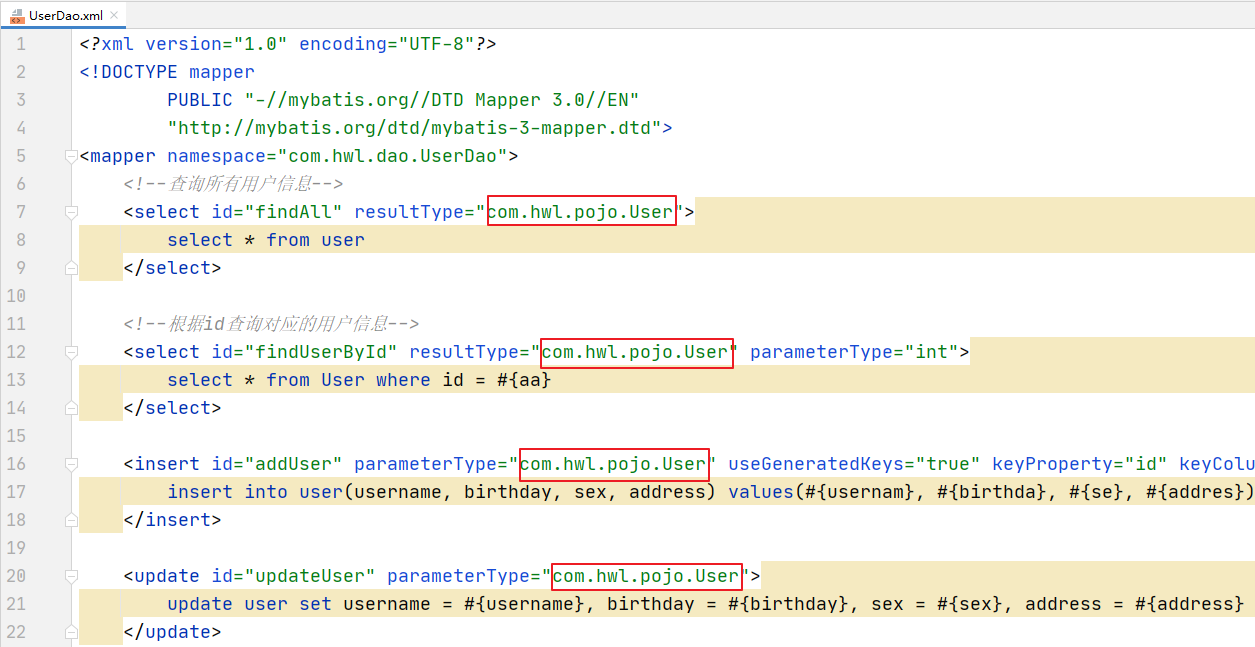Collapse the updateUser update block at line 20
Viewport: 1255px width, 647px height.
(x=70, y=576)
